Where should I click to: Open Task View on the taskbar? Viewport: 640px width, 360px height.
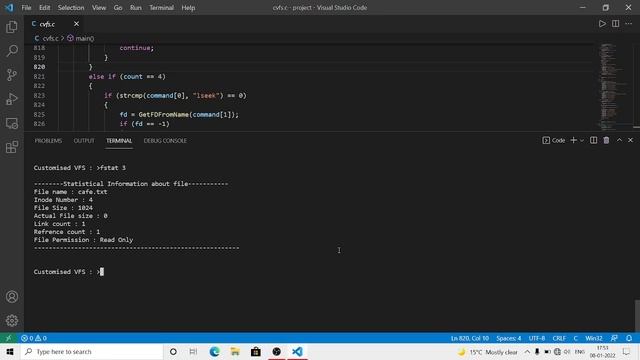pos(193,351)
